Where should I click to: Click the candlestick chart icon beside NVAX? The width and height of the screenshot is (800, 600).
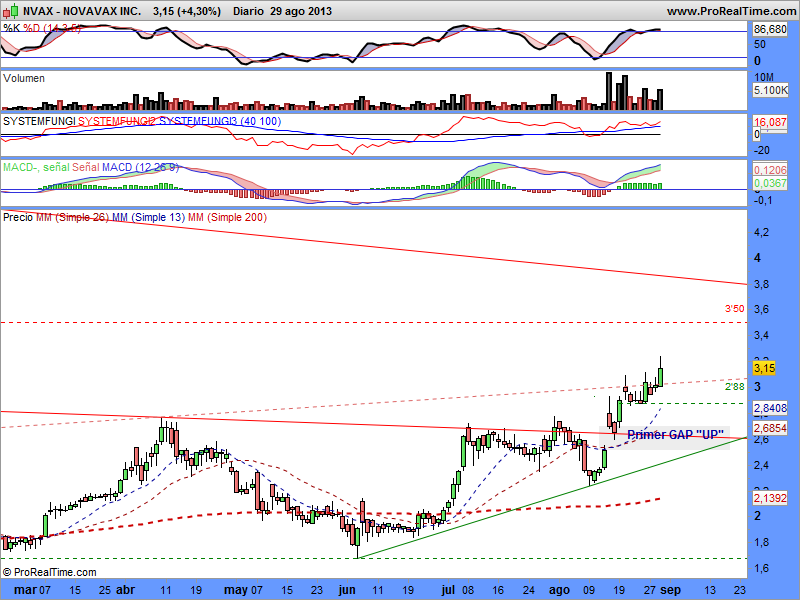click(x=10, y=10)
